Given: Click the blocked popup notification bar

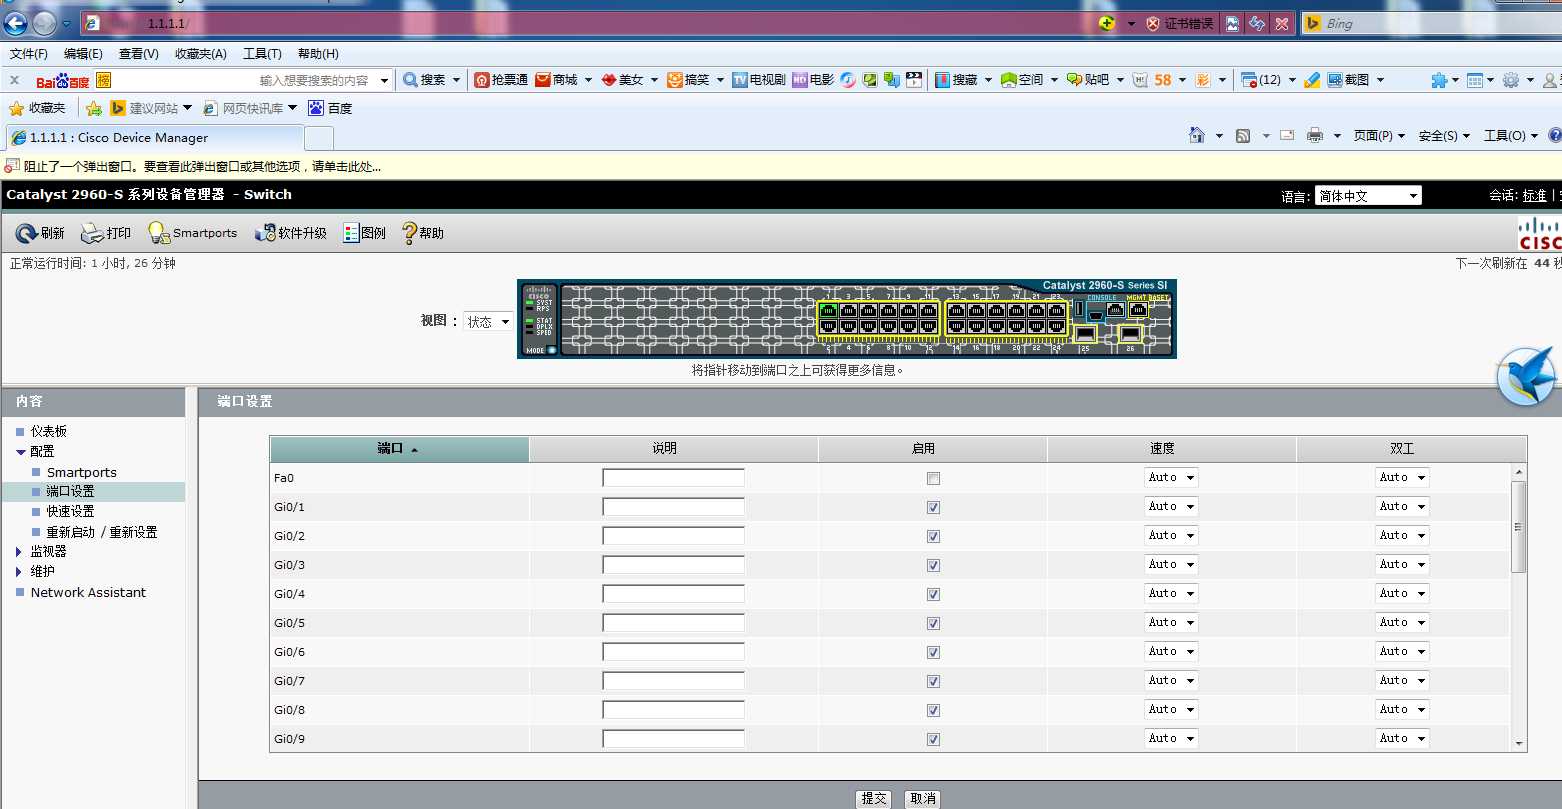Looking at the screenshot, I should (781, 166).
